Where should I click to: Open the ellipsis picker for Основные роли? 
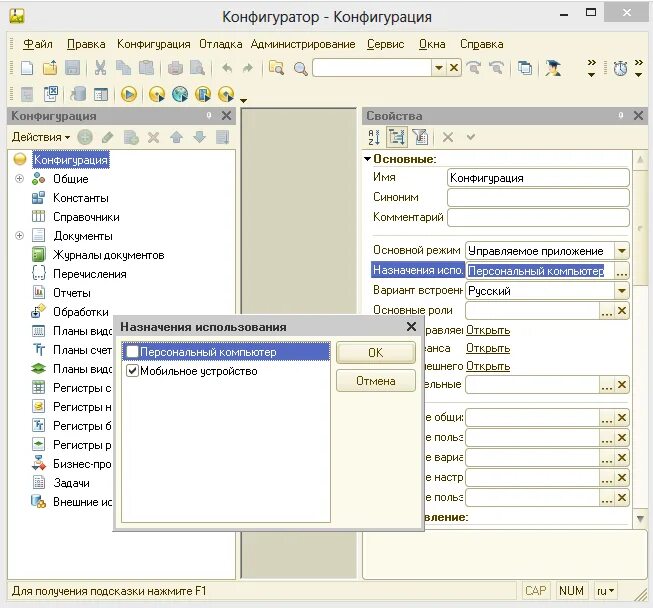[x=606, y=311]
